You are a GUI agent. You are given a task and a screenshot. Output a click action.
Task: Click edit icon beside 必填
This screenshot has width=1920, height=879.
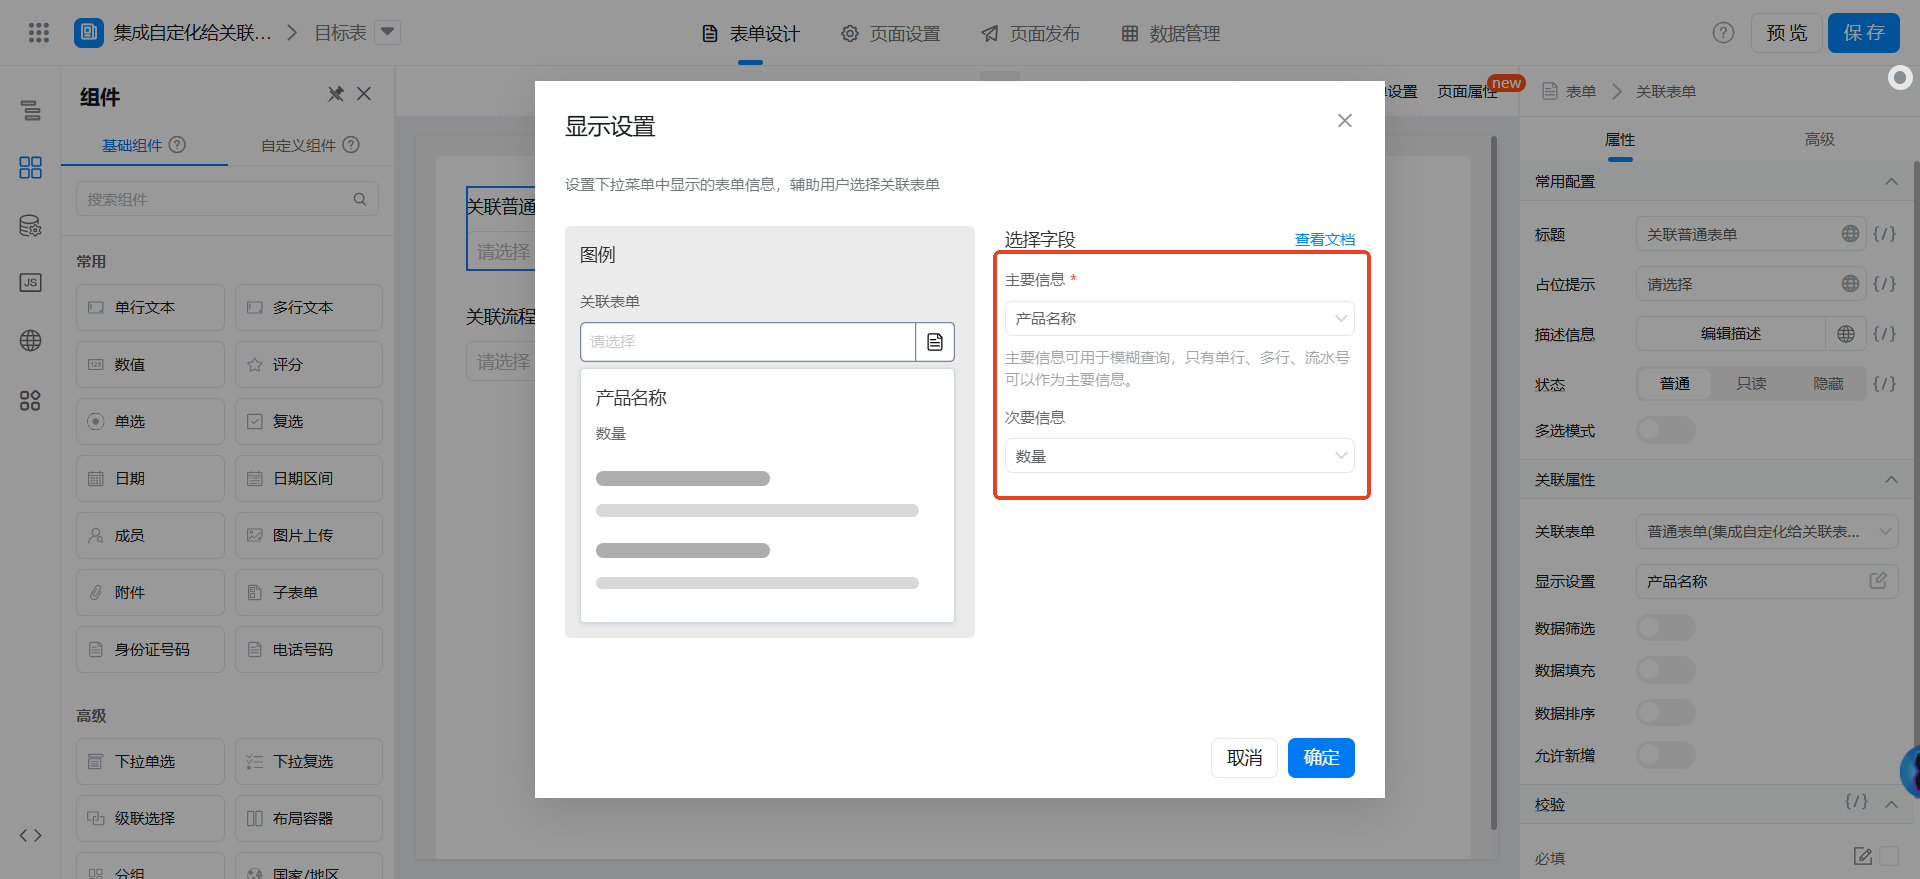point(1862,856)
